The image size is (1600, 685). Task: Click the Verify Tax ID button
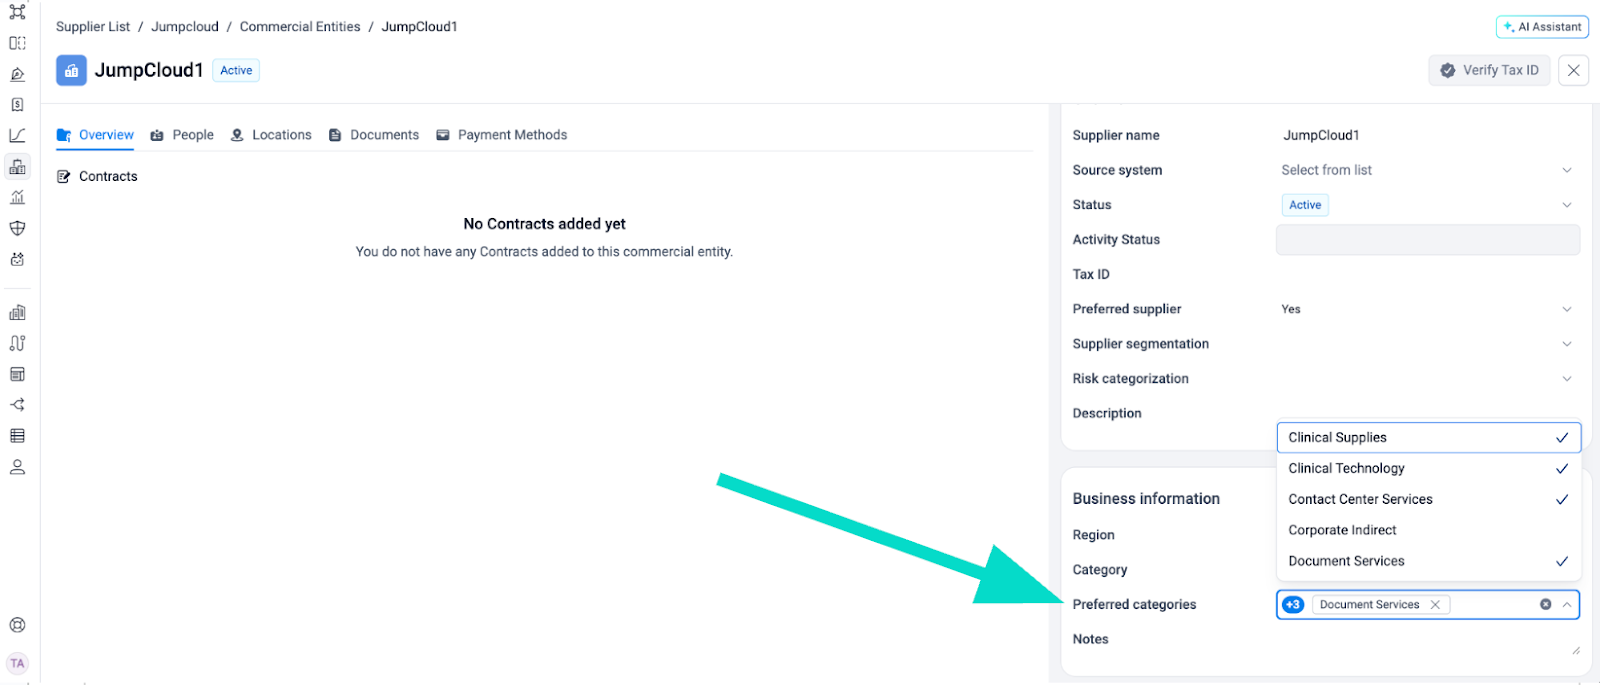click(1489, 70)
